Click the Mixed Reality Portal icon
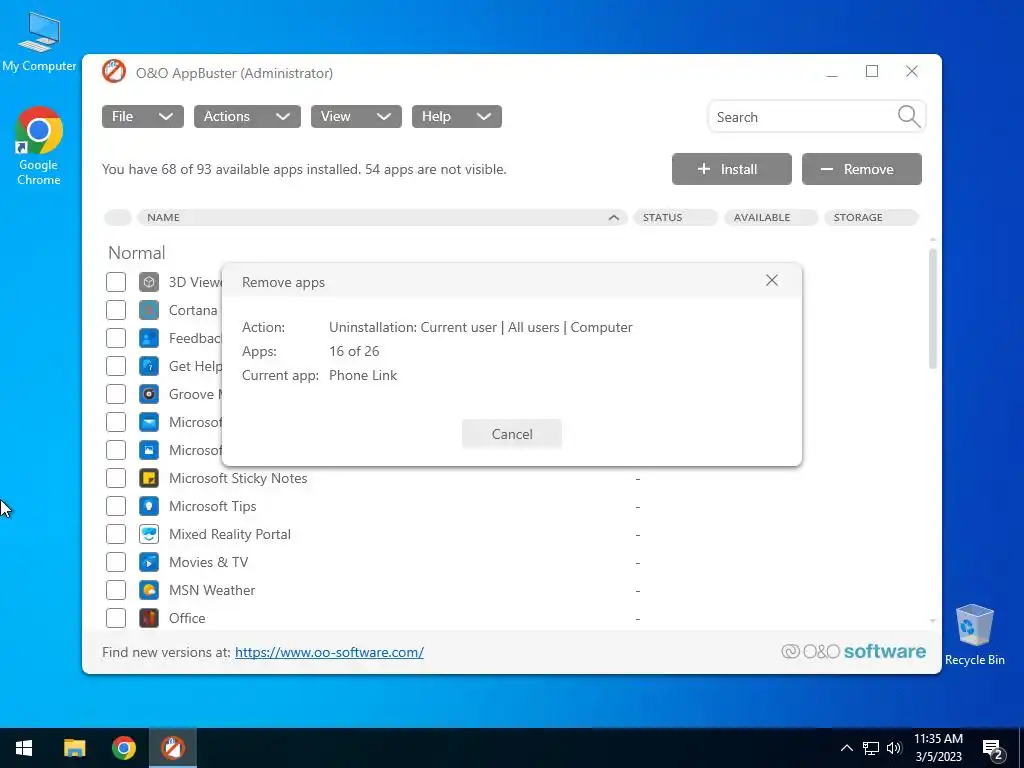 pos(149,534)
